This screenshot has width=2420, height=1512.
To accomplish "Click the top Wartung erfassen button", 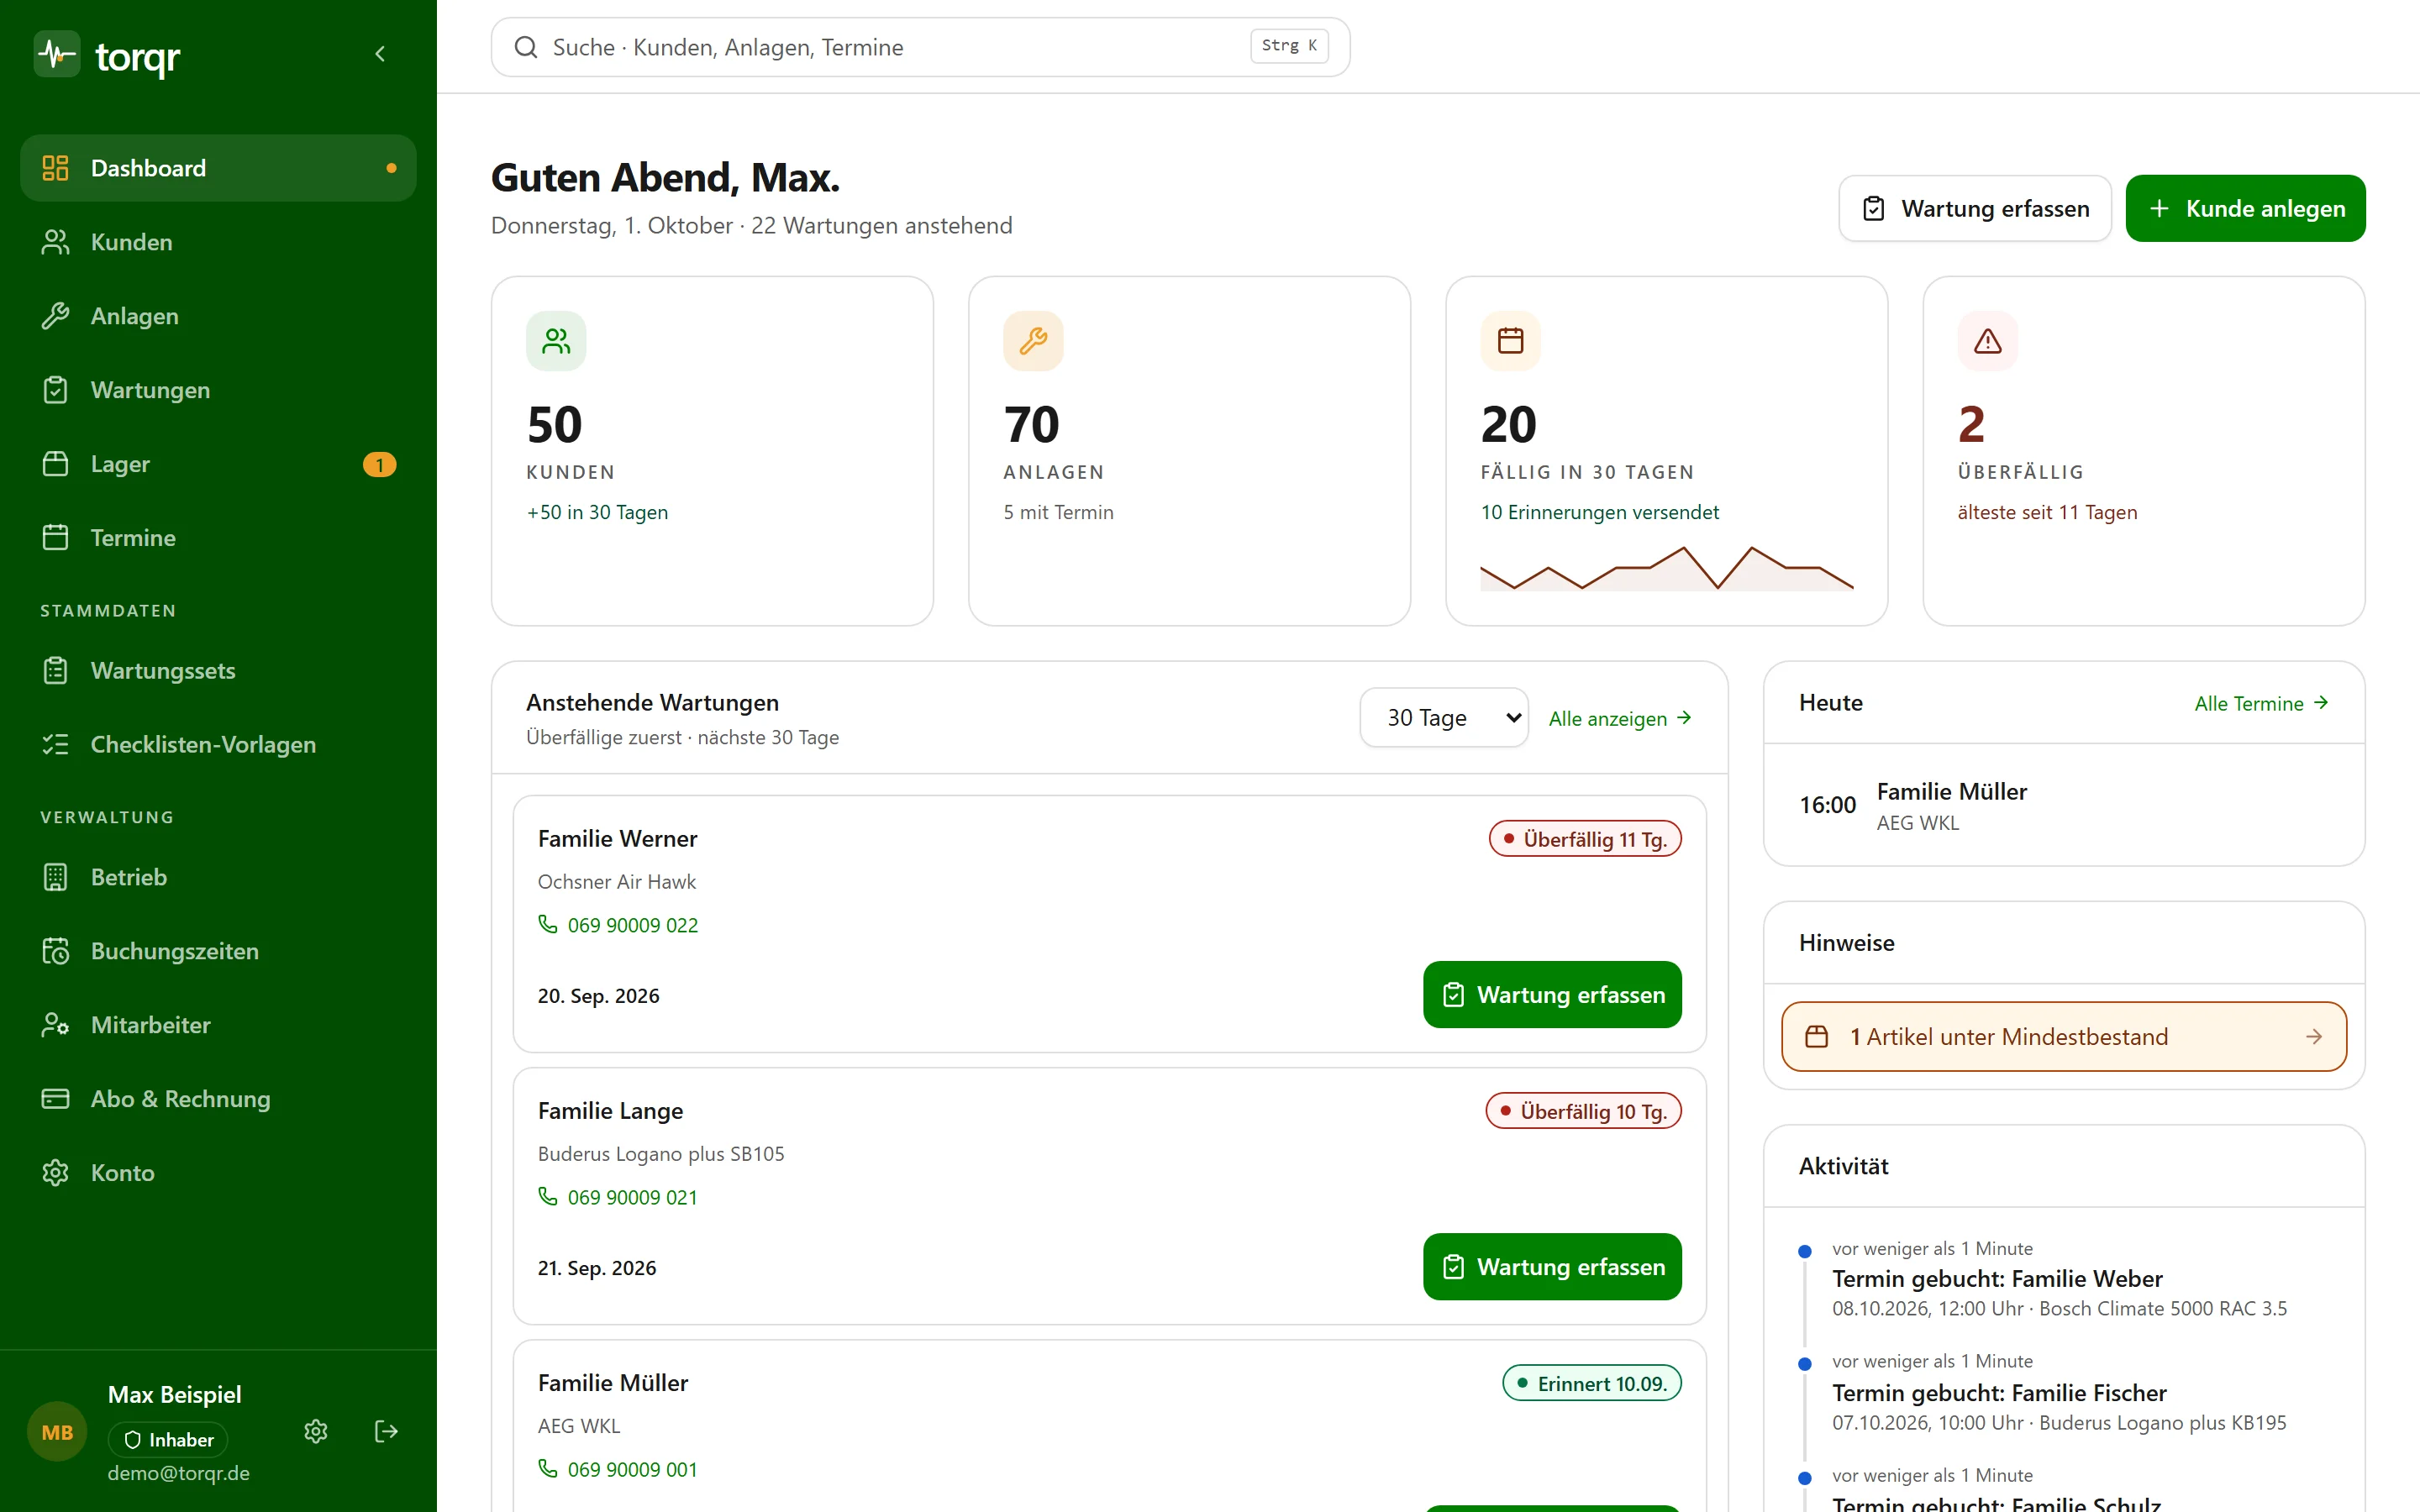I will point(1974,208).
